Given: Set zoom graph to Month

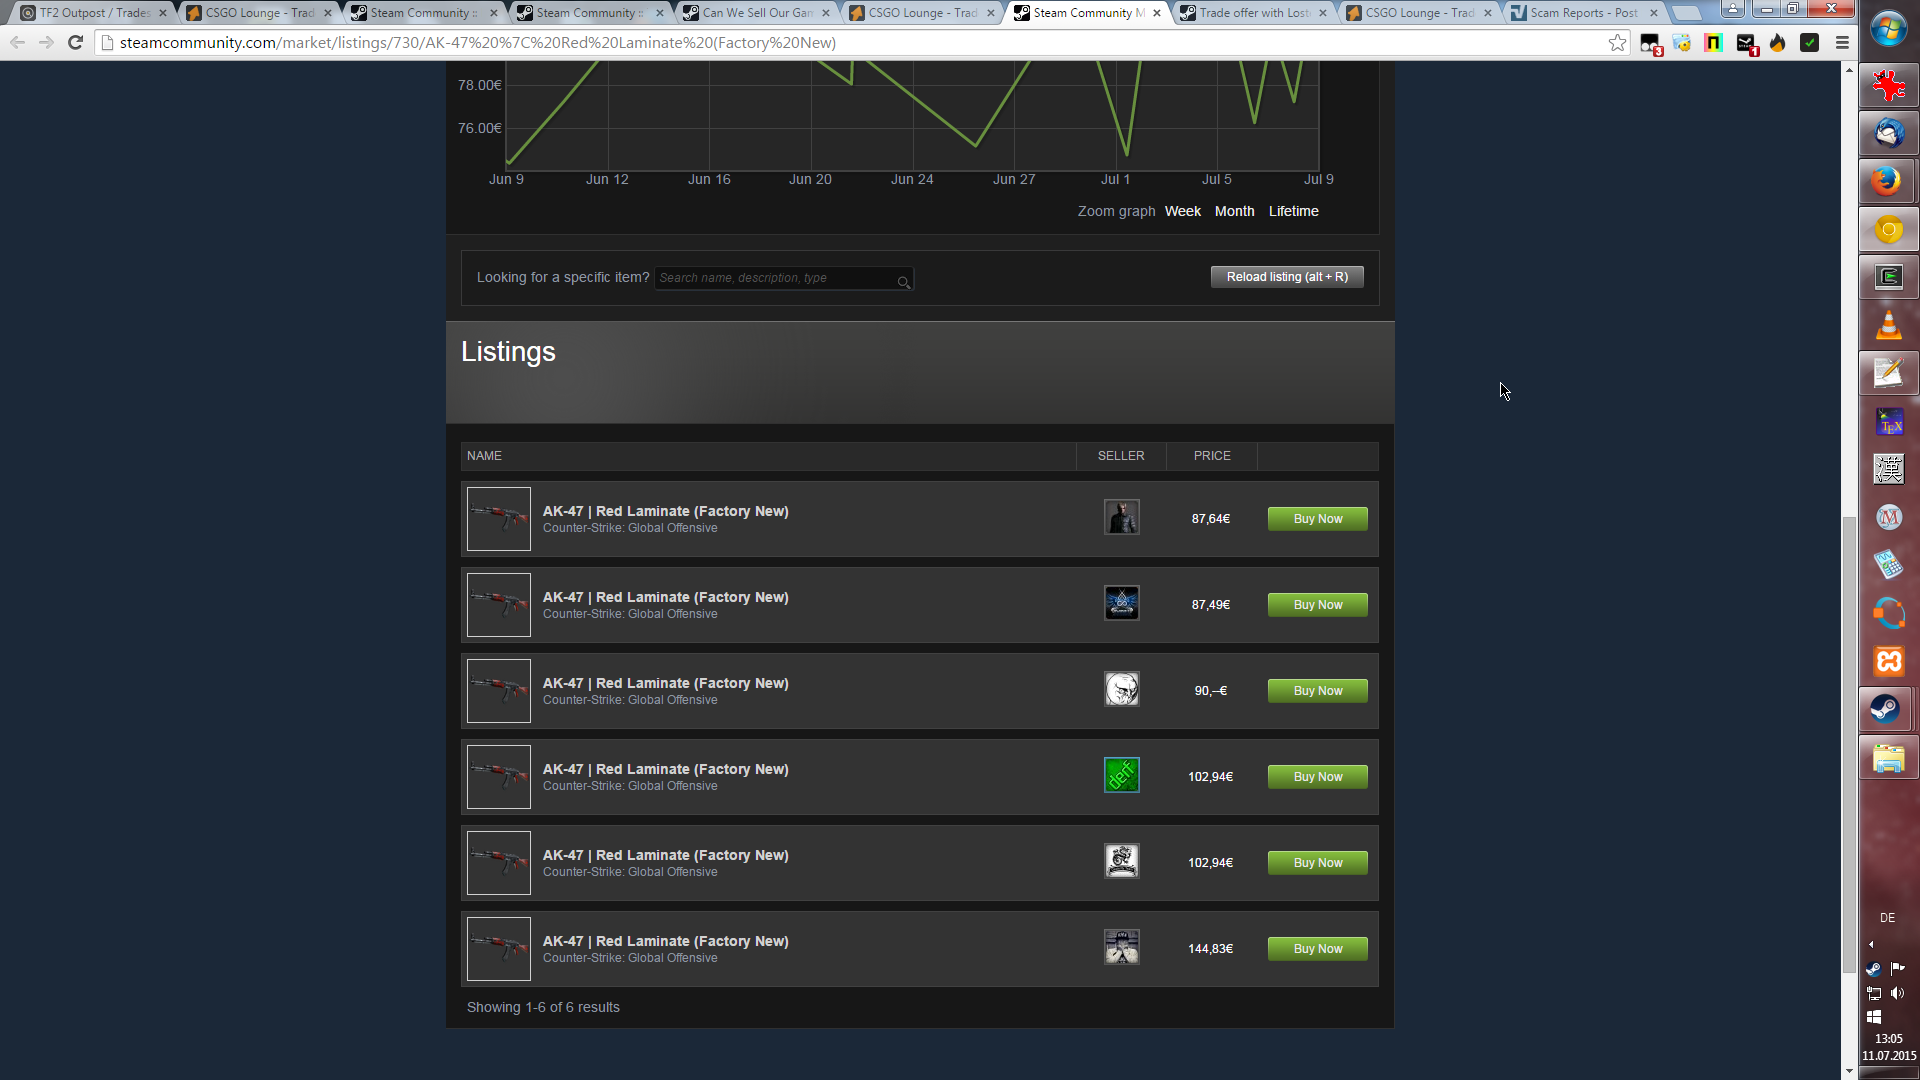Looking at the screenshot, I should (x=1234, y=211).
